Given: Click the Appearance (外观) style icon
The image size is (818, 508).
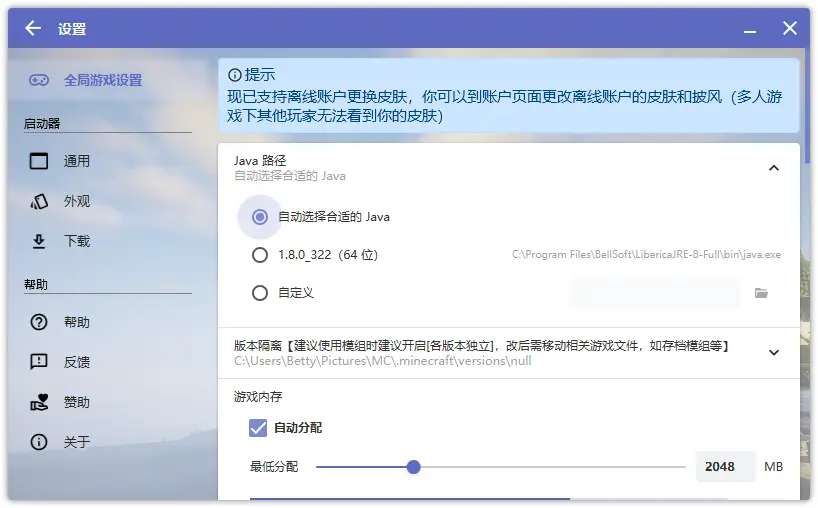Looking at the screenshot, I should (x=39, y=201).
